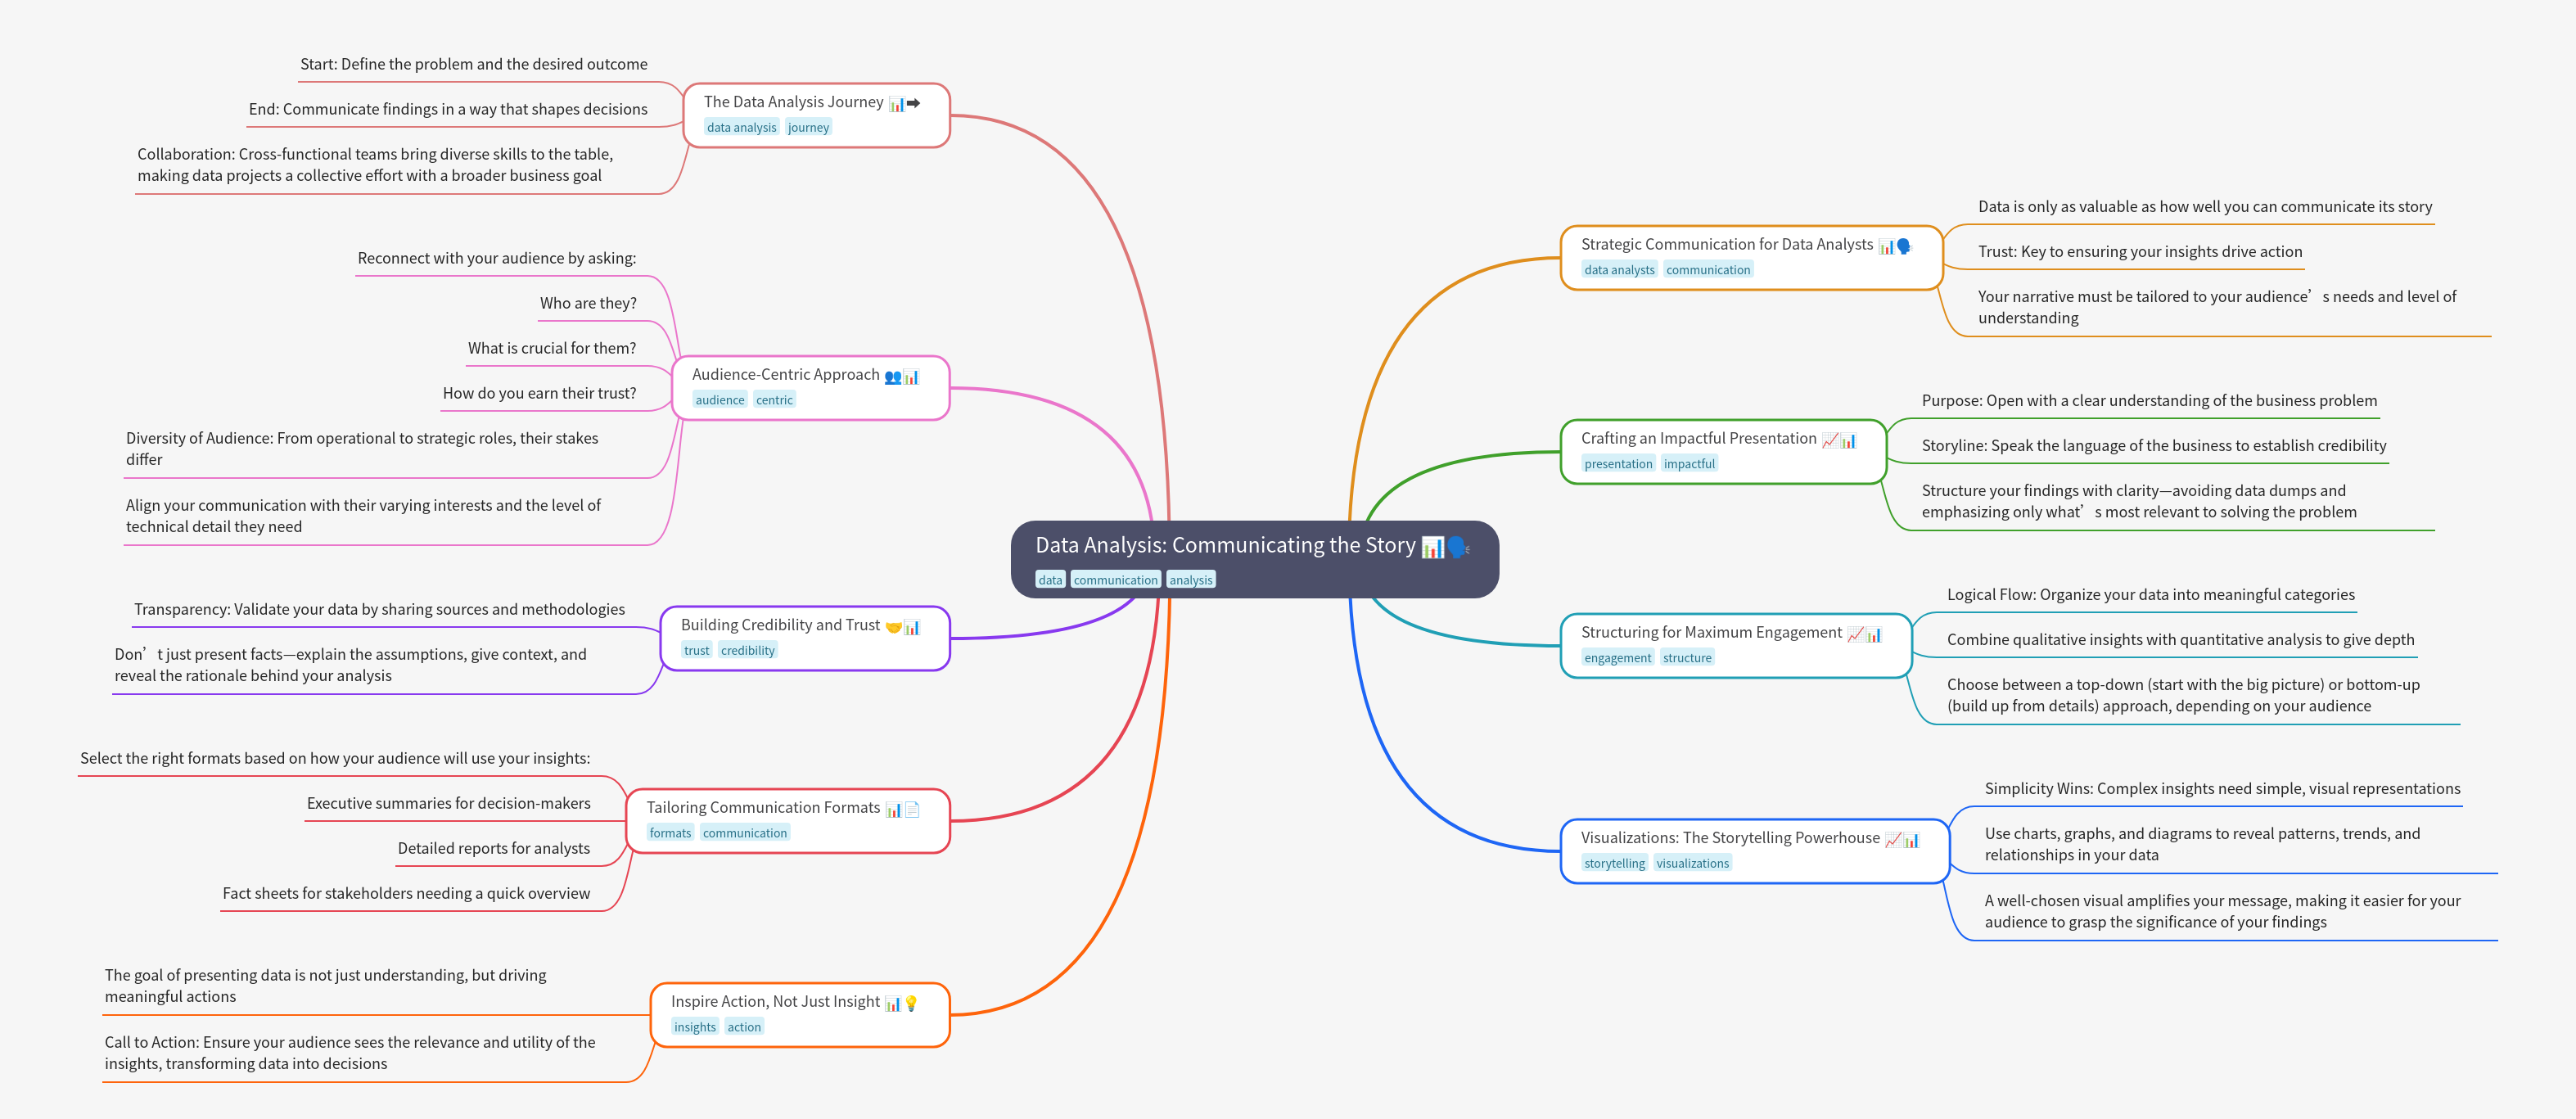Click the 'presentation' tag
Image resolution: width=2576 pixels, height=1119 pixels.
[1618, 464]
